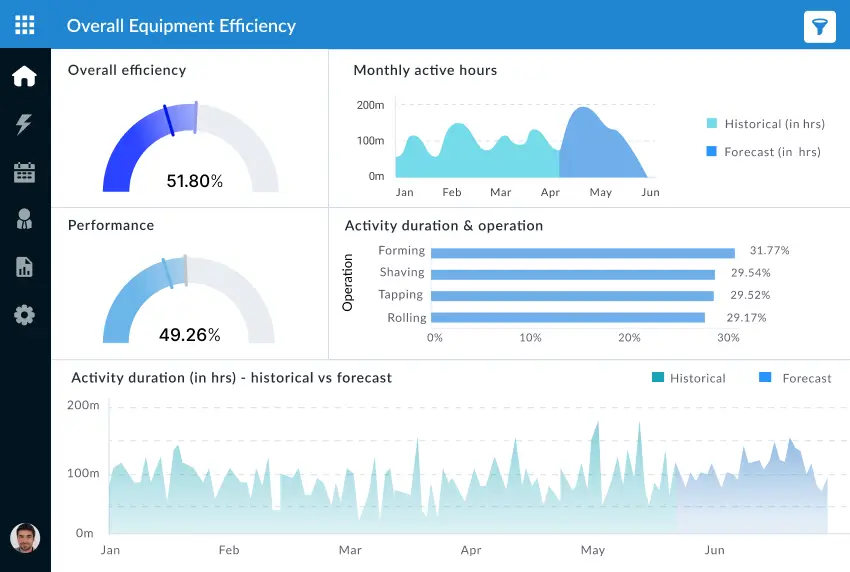
Task: Open the apps grid menu
Action: tap(25, 25)
